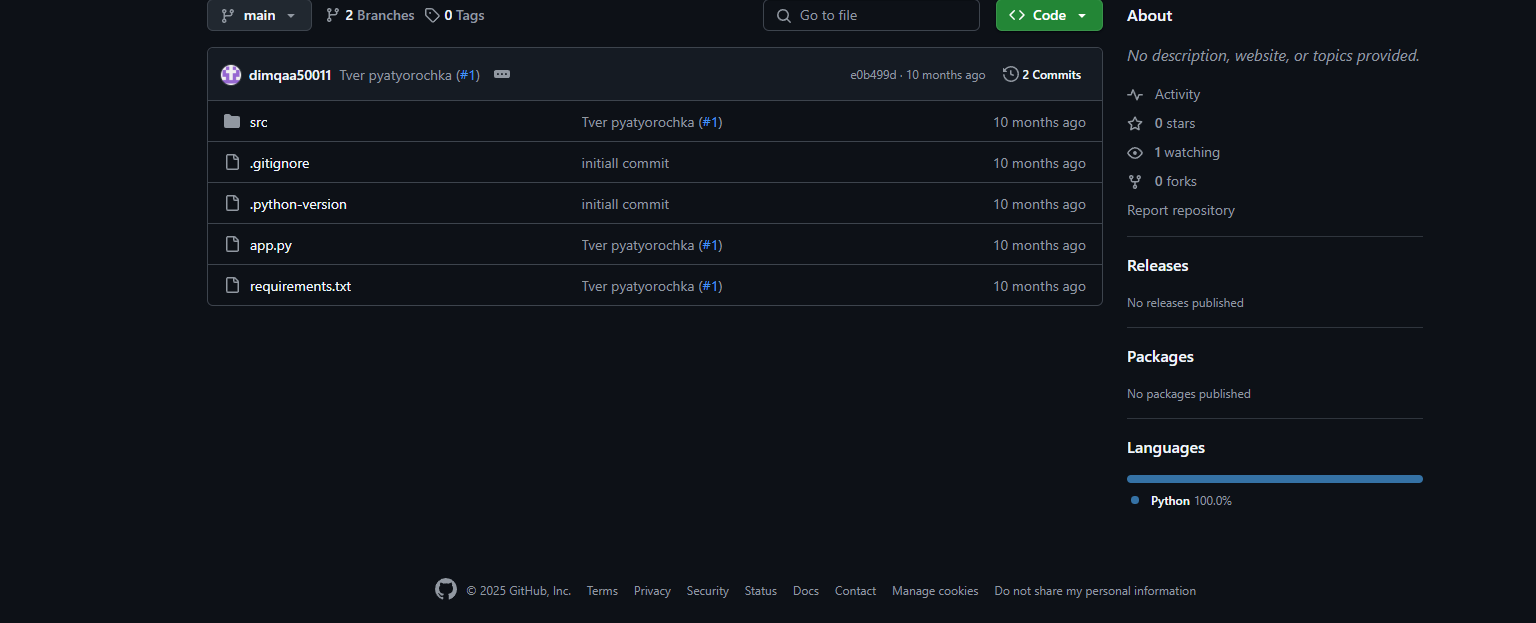Open the src folder icon

(232, 121)
